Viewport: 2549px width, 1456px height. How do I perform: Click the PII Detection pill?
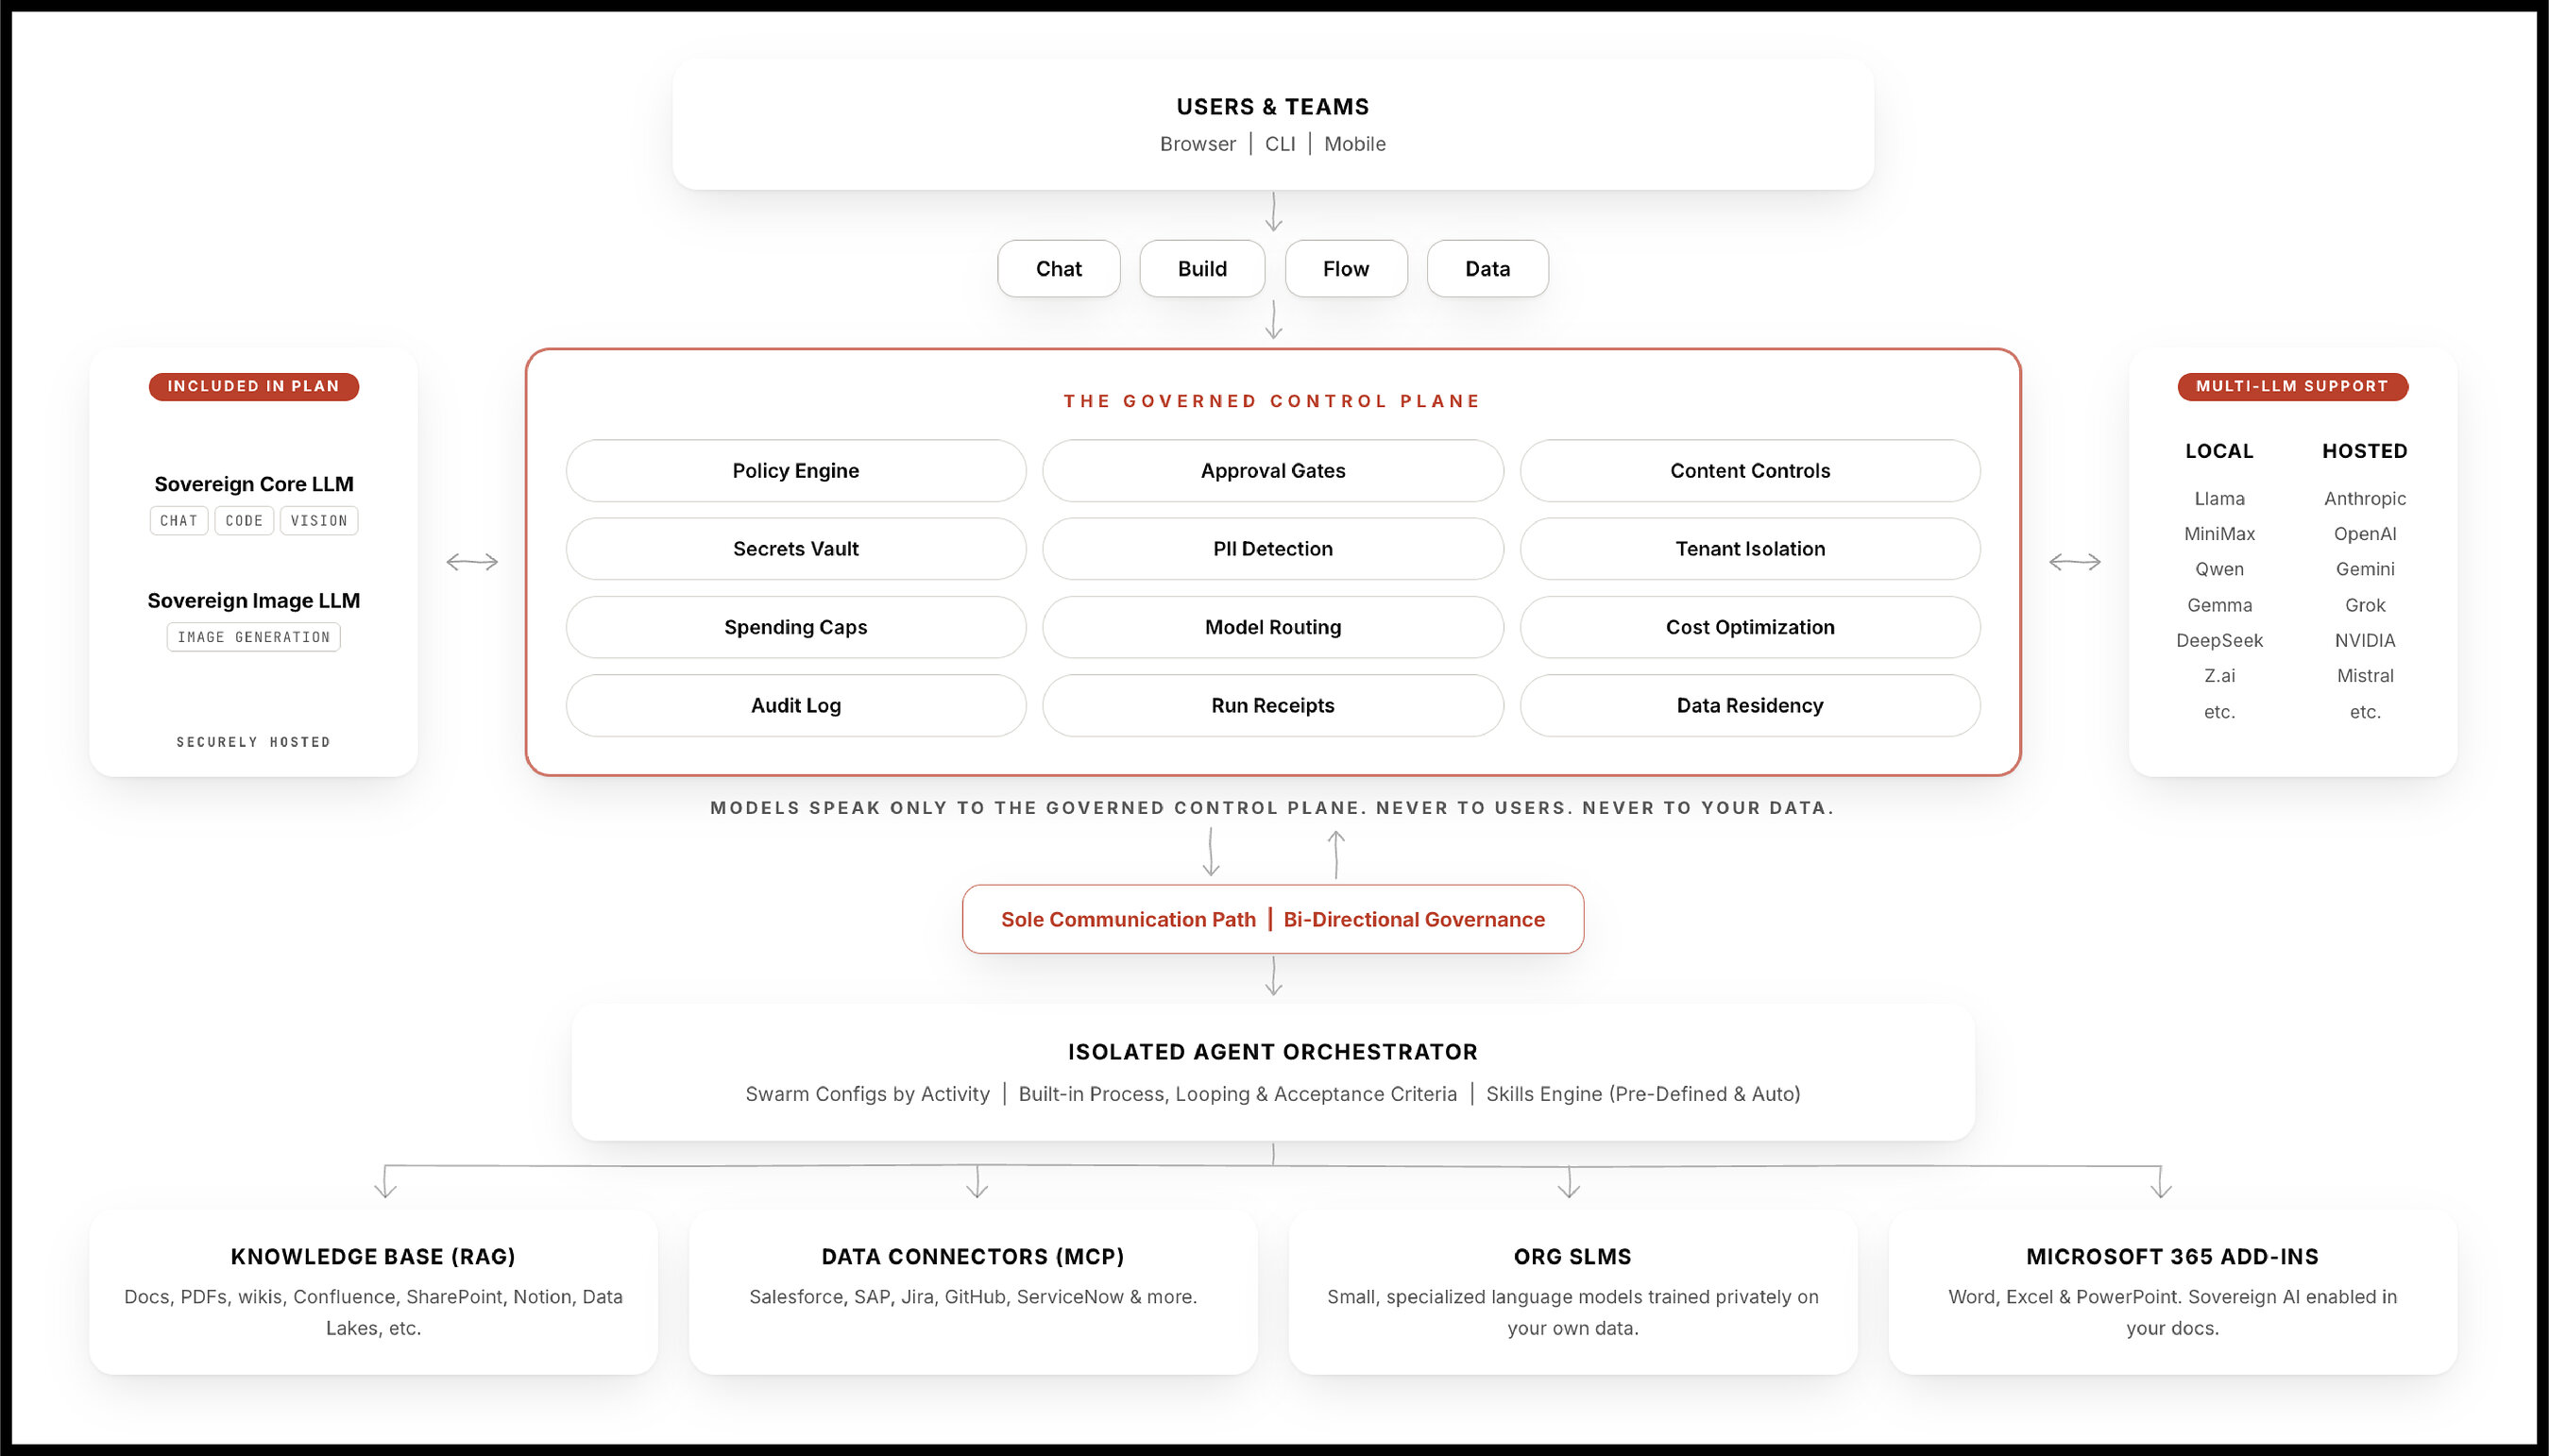(x=1273, y=549)
